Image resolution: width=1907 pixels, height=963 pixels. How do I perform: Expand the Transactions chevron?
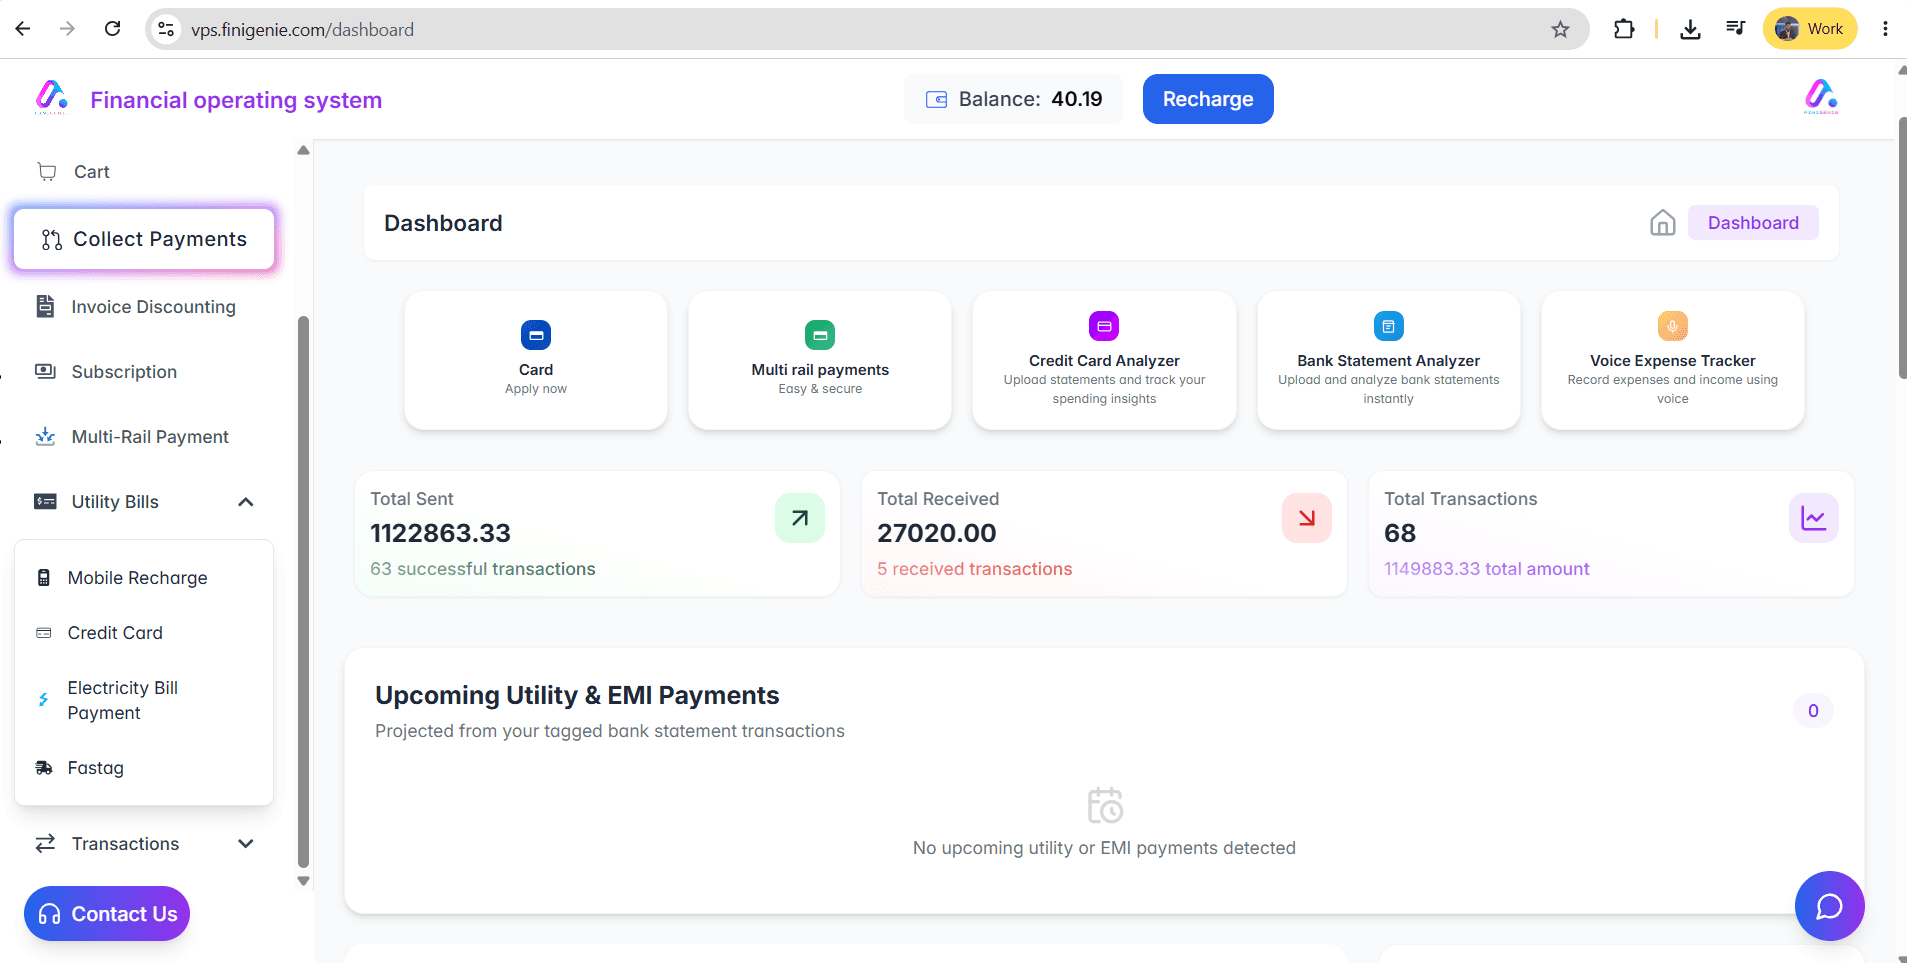(x=246, y=844)
